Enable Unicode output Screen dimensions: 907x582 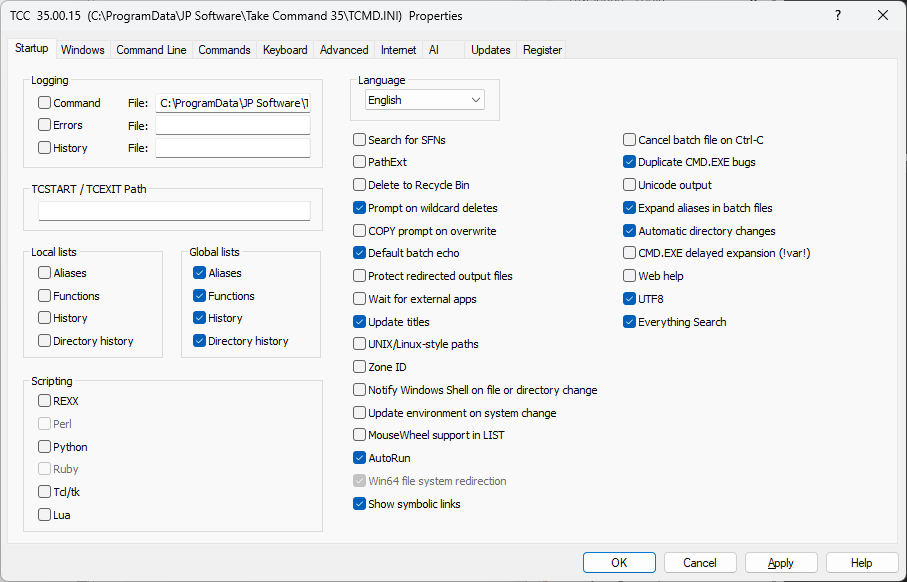point(629,185)
